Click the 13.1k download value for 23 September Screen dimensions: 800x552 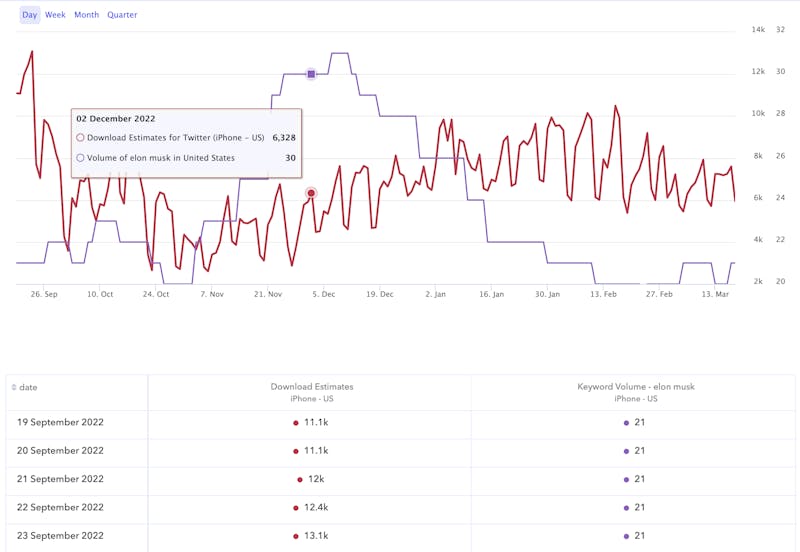[x=316, y=536]
